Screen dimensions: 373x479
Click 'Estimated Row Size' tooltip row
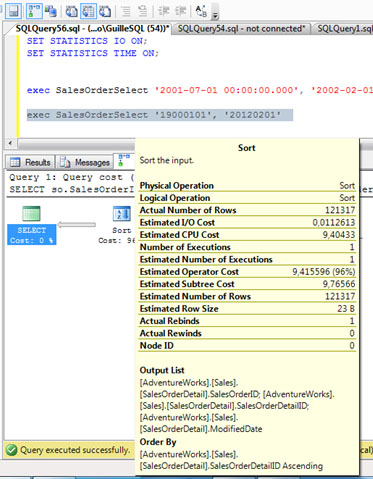pos(247,309)
